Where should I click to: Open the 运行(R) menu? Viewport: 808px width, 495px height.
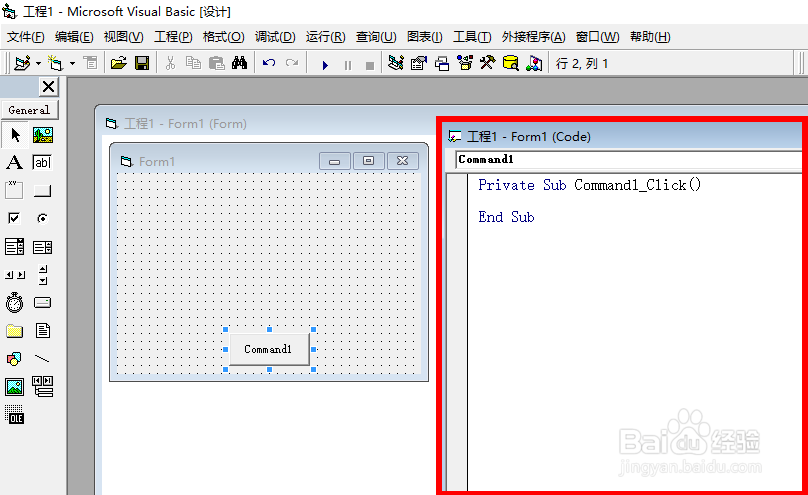pos(325,37)
